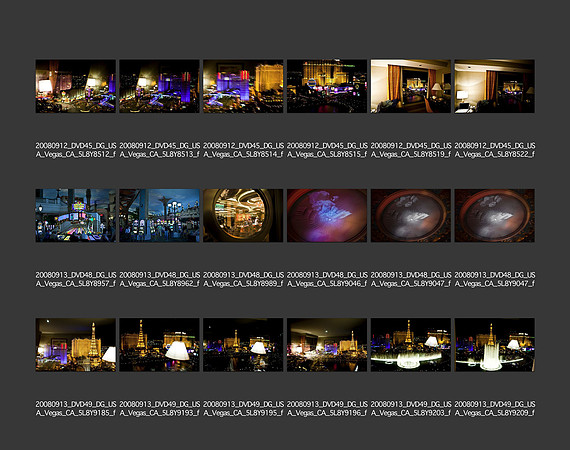Click file name text ending SL8Y8989_f

(244, 280)
